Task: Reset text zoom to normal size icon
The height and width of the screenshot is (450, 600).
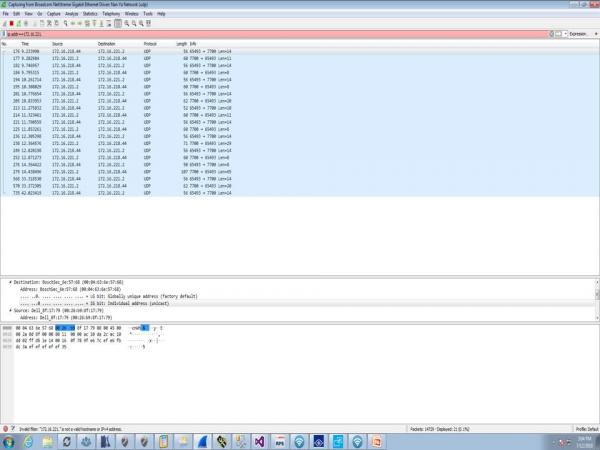Action: (141, 23)
